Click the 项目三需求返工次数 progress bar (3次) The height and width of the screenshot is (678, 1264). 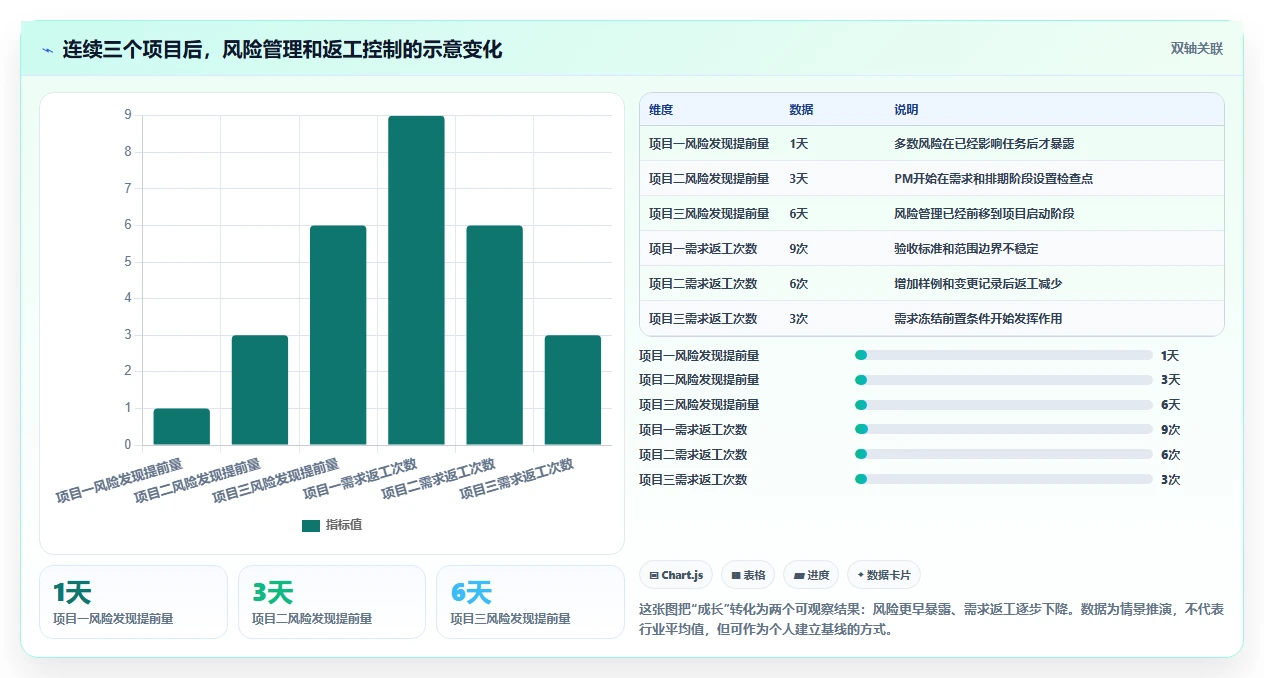1004,479
